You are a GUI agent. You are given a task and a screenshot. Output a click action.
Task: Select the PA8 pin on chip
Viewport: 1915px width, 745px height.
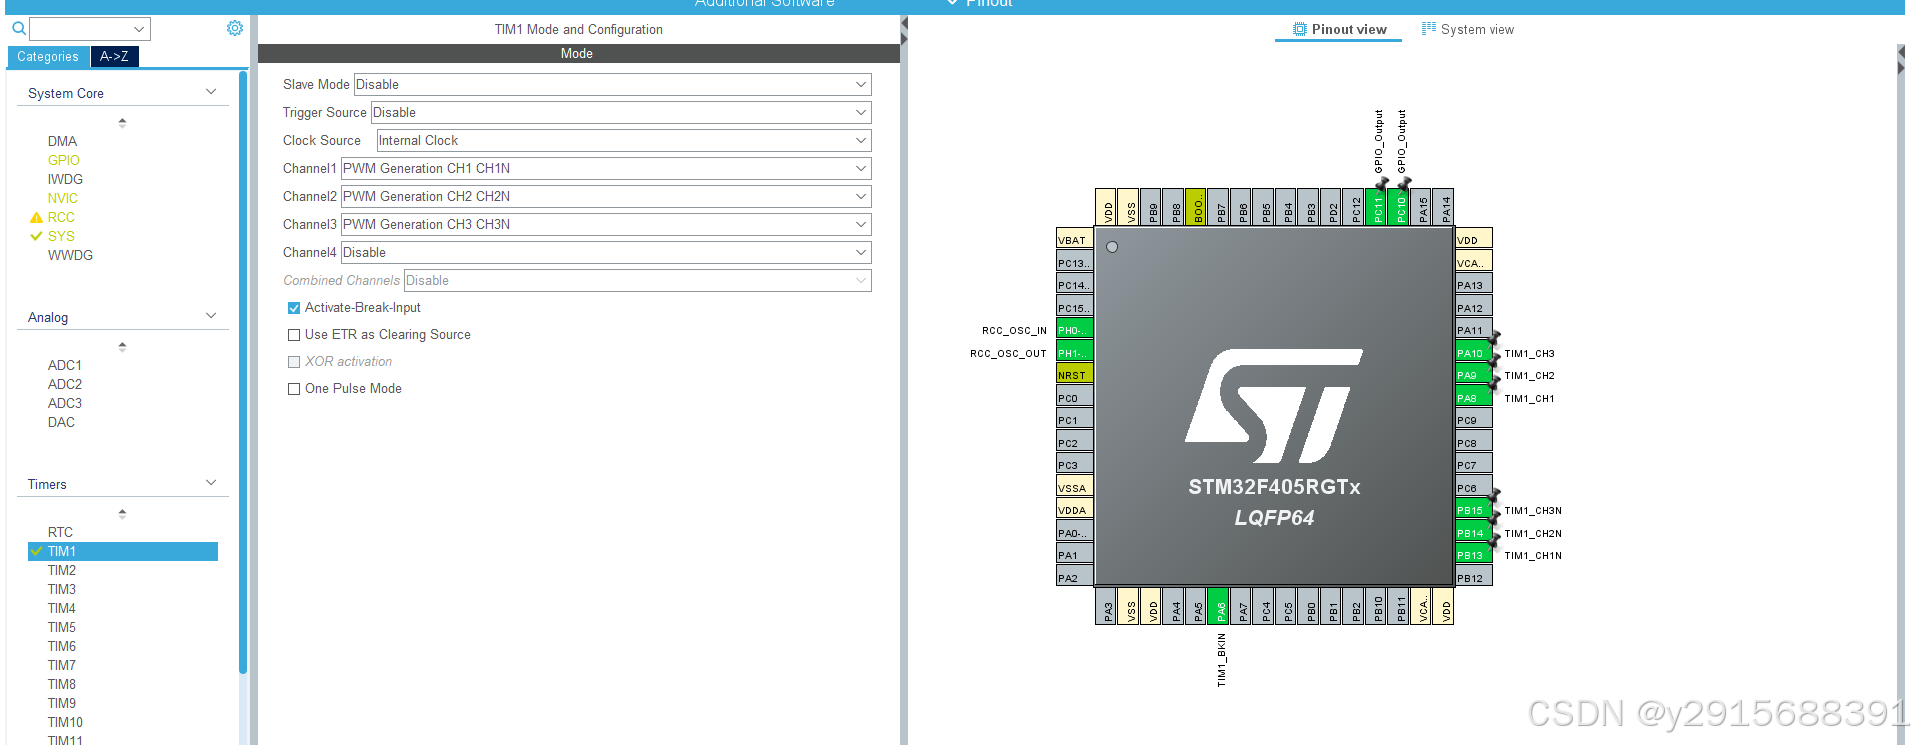[x=1474, y=397]
